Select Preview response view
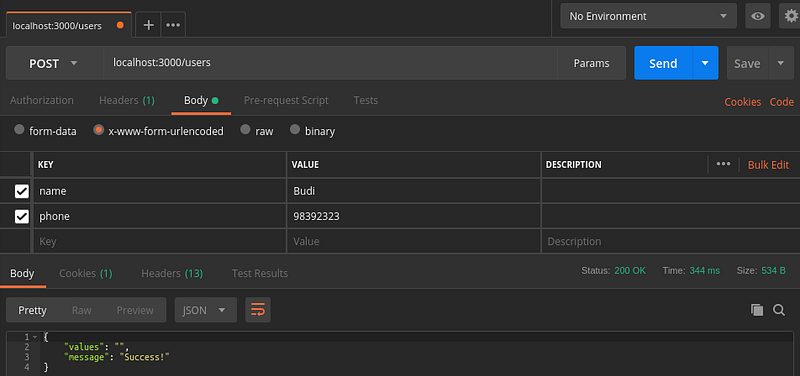 click(x=135, y=310)
